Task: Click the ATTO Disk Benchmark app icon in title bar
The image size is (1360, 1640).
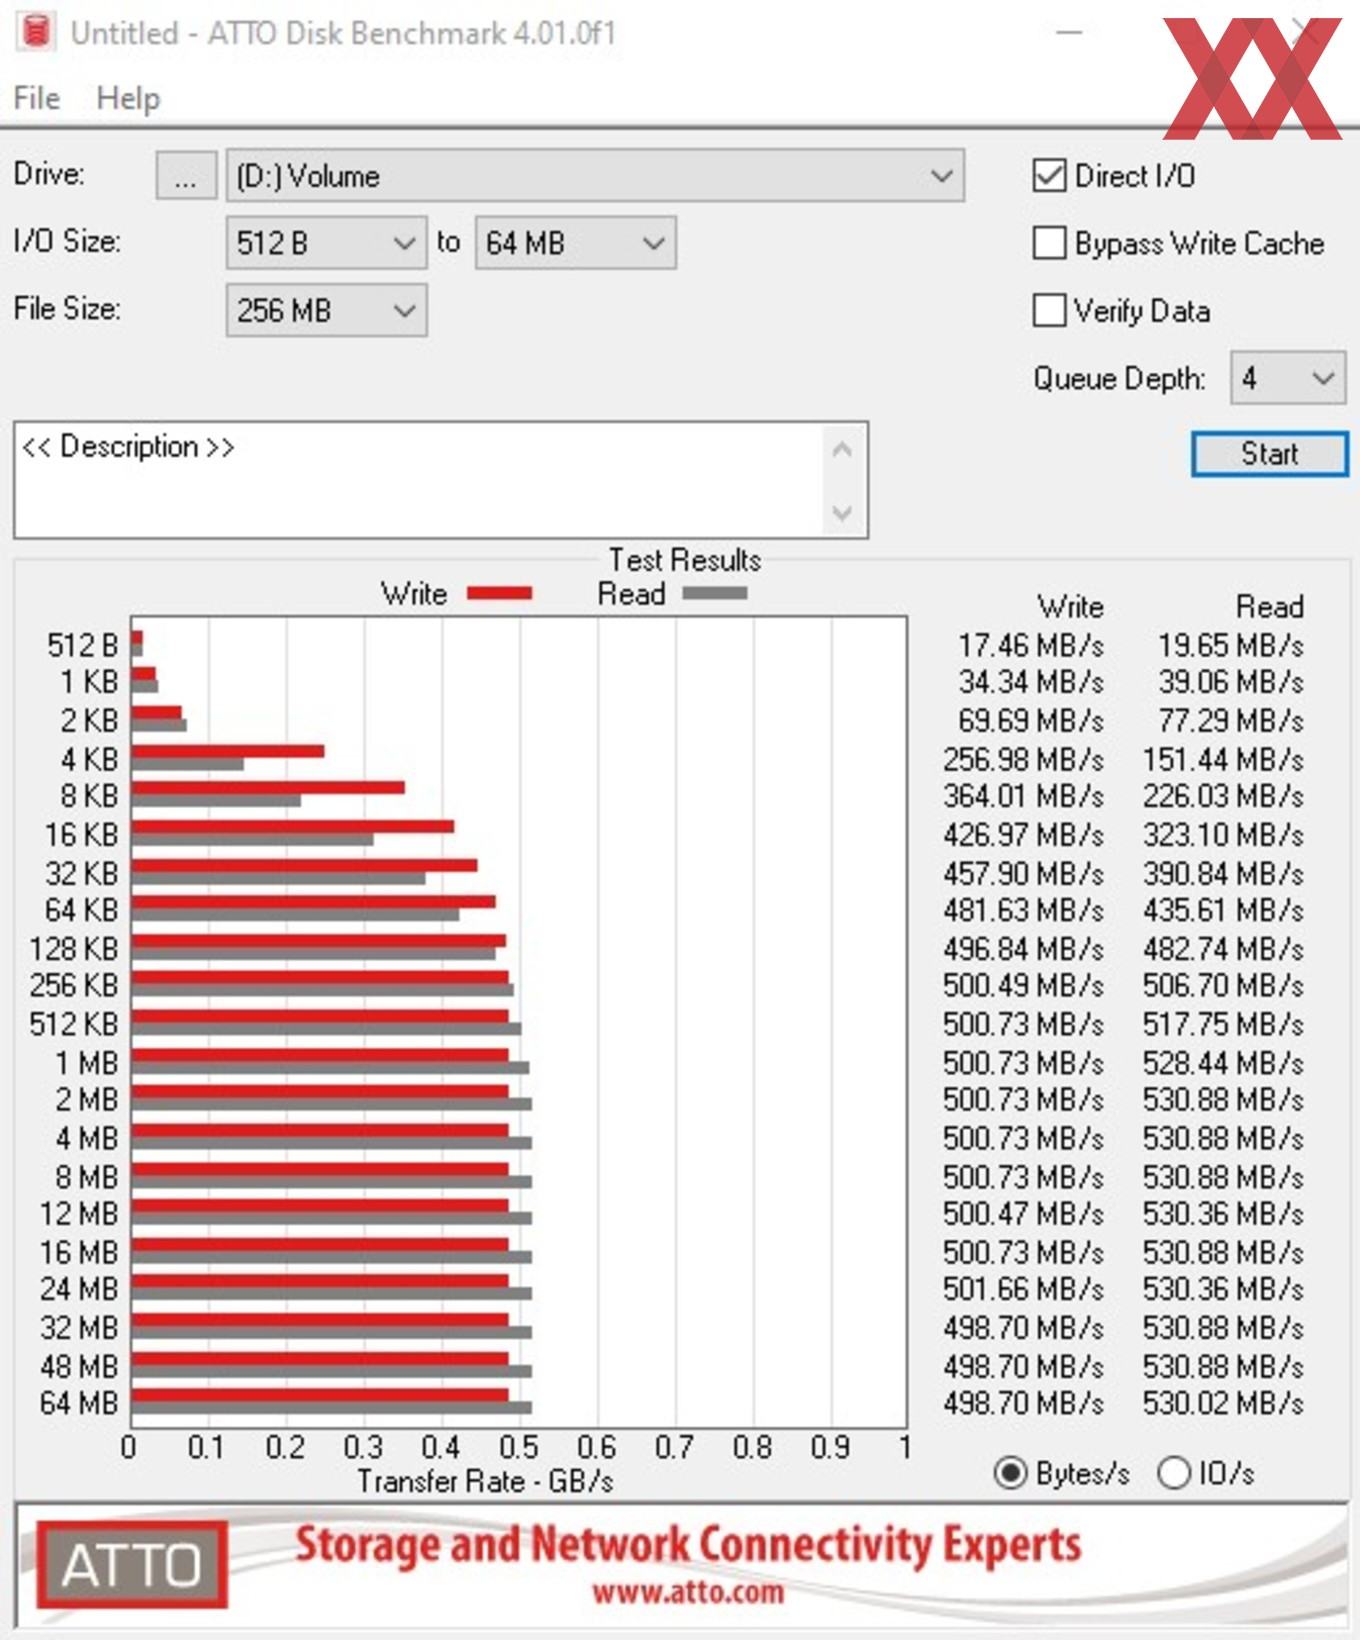Action: 37,31
